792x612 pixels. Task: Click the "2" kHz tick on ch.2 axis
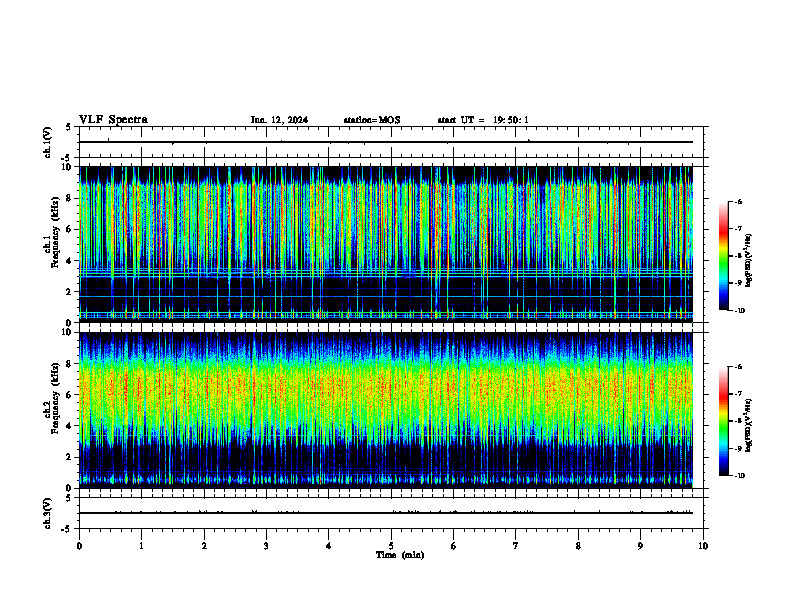70,457
